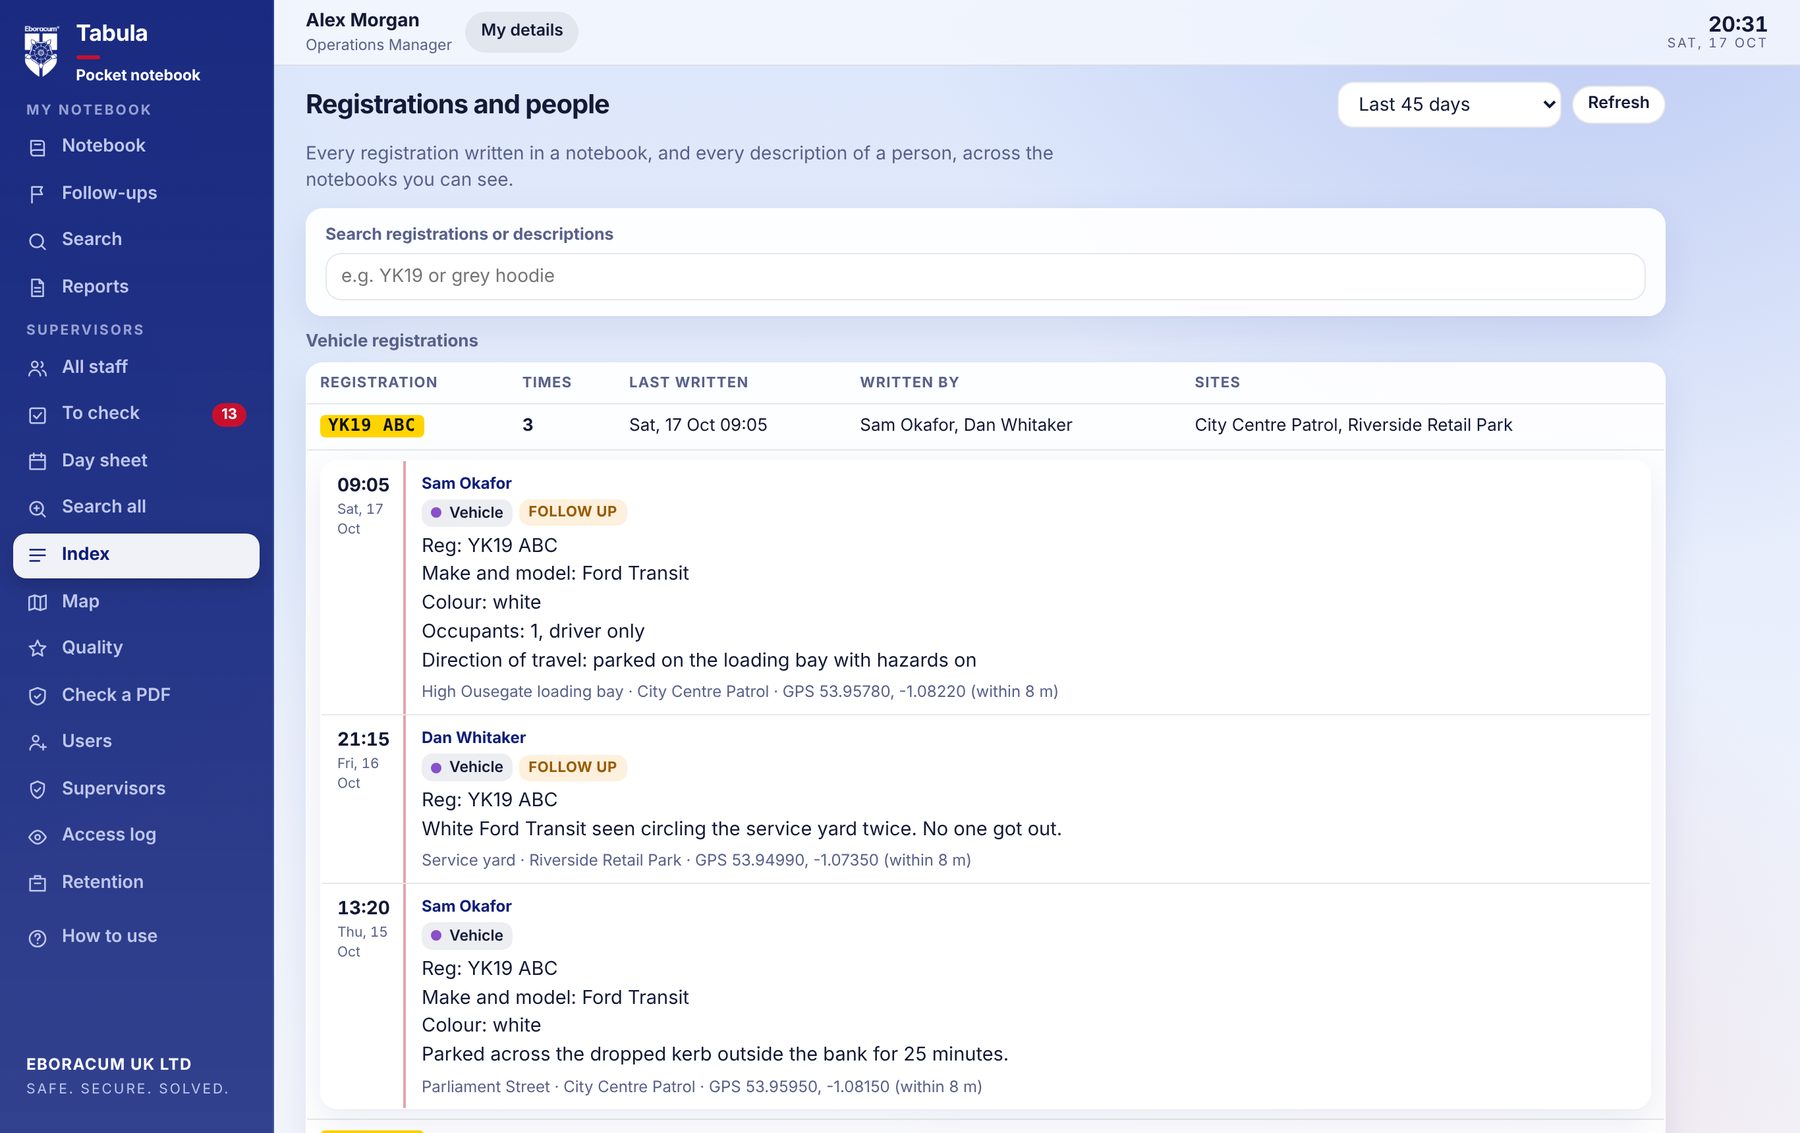1800x1133 pixels.
Task: Click the Retention icon
Action: [38, 883]
